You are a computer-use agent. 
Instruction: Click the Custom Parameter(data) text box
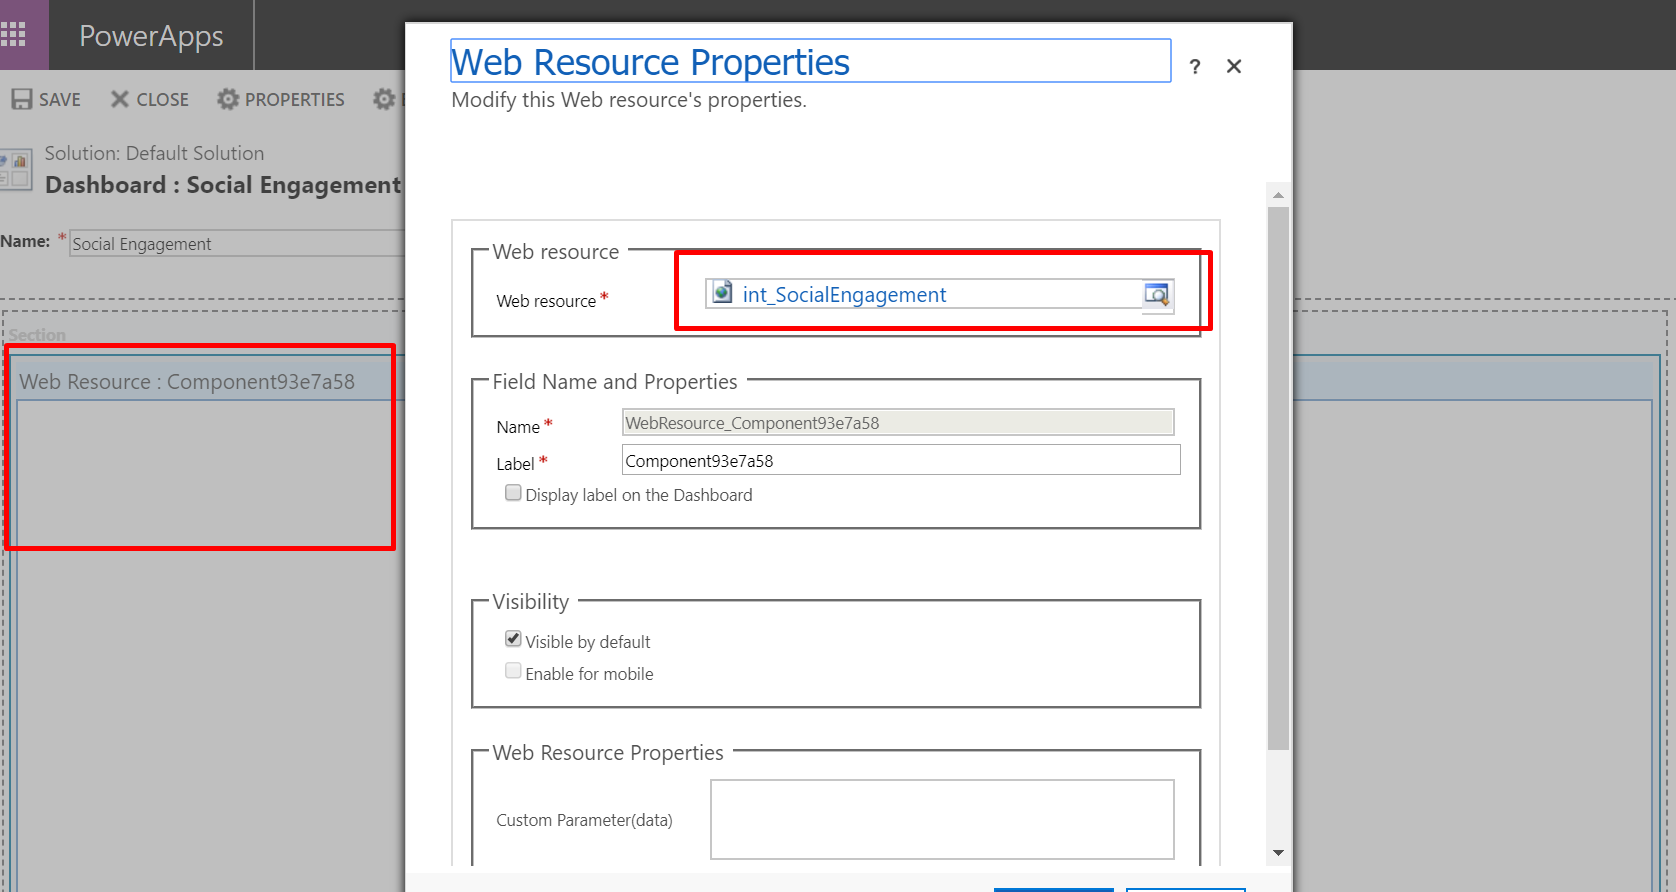point(941,819)
